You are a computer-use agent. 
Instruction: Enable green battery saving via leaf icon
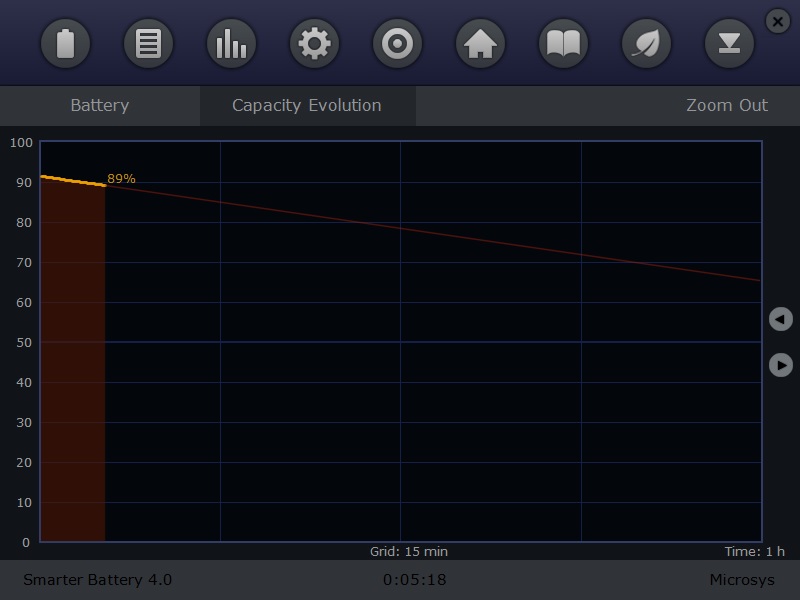pos(646,43)
